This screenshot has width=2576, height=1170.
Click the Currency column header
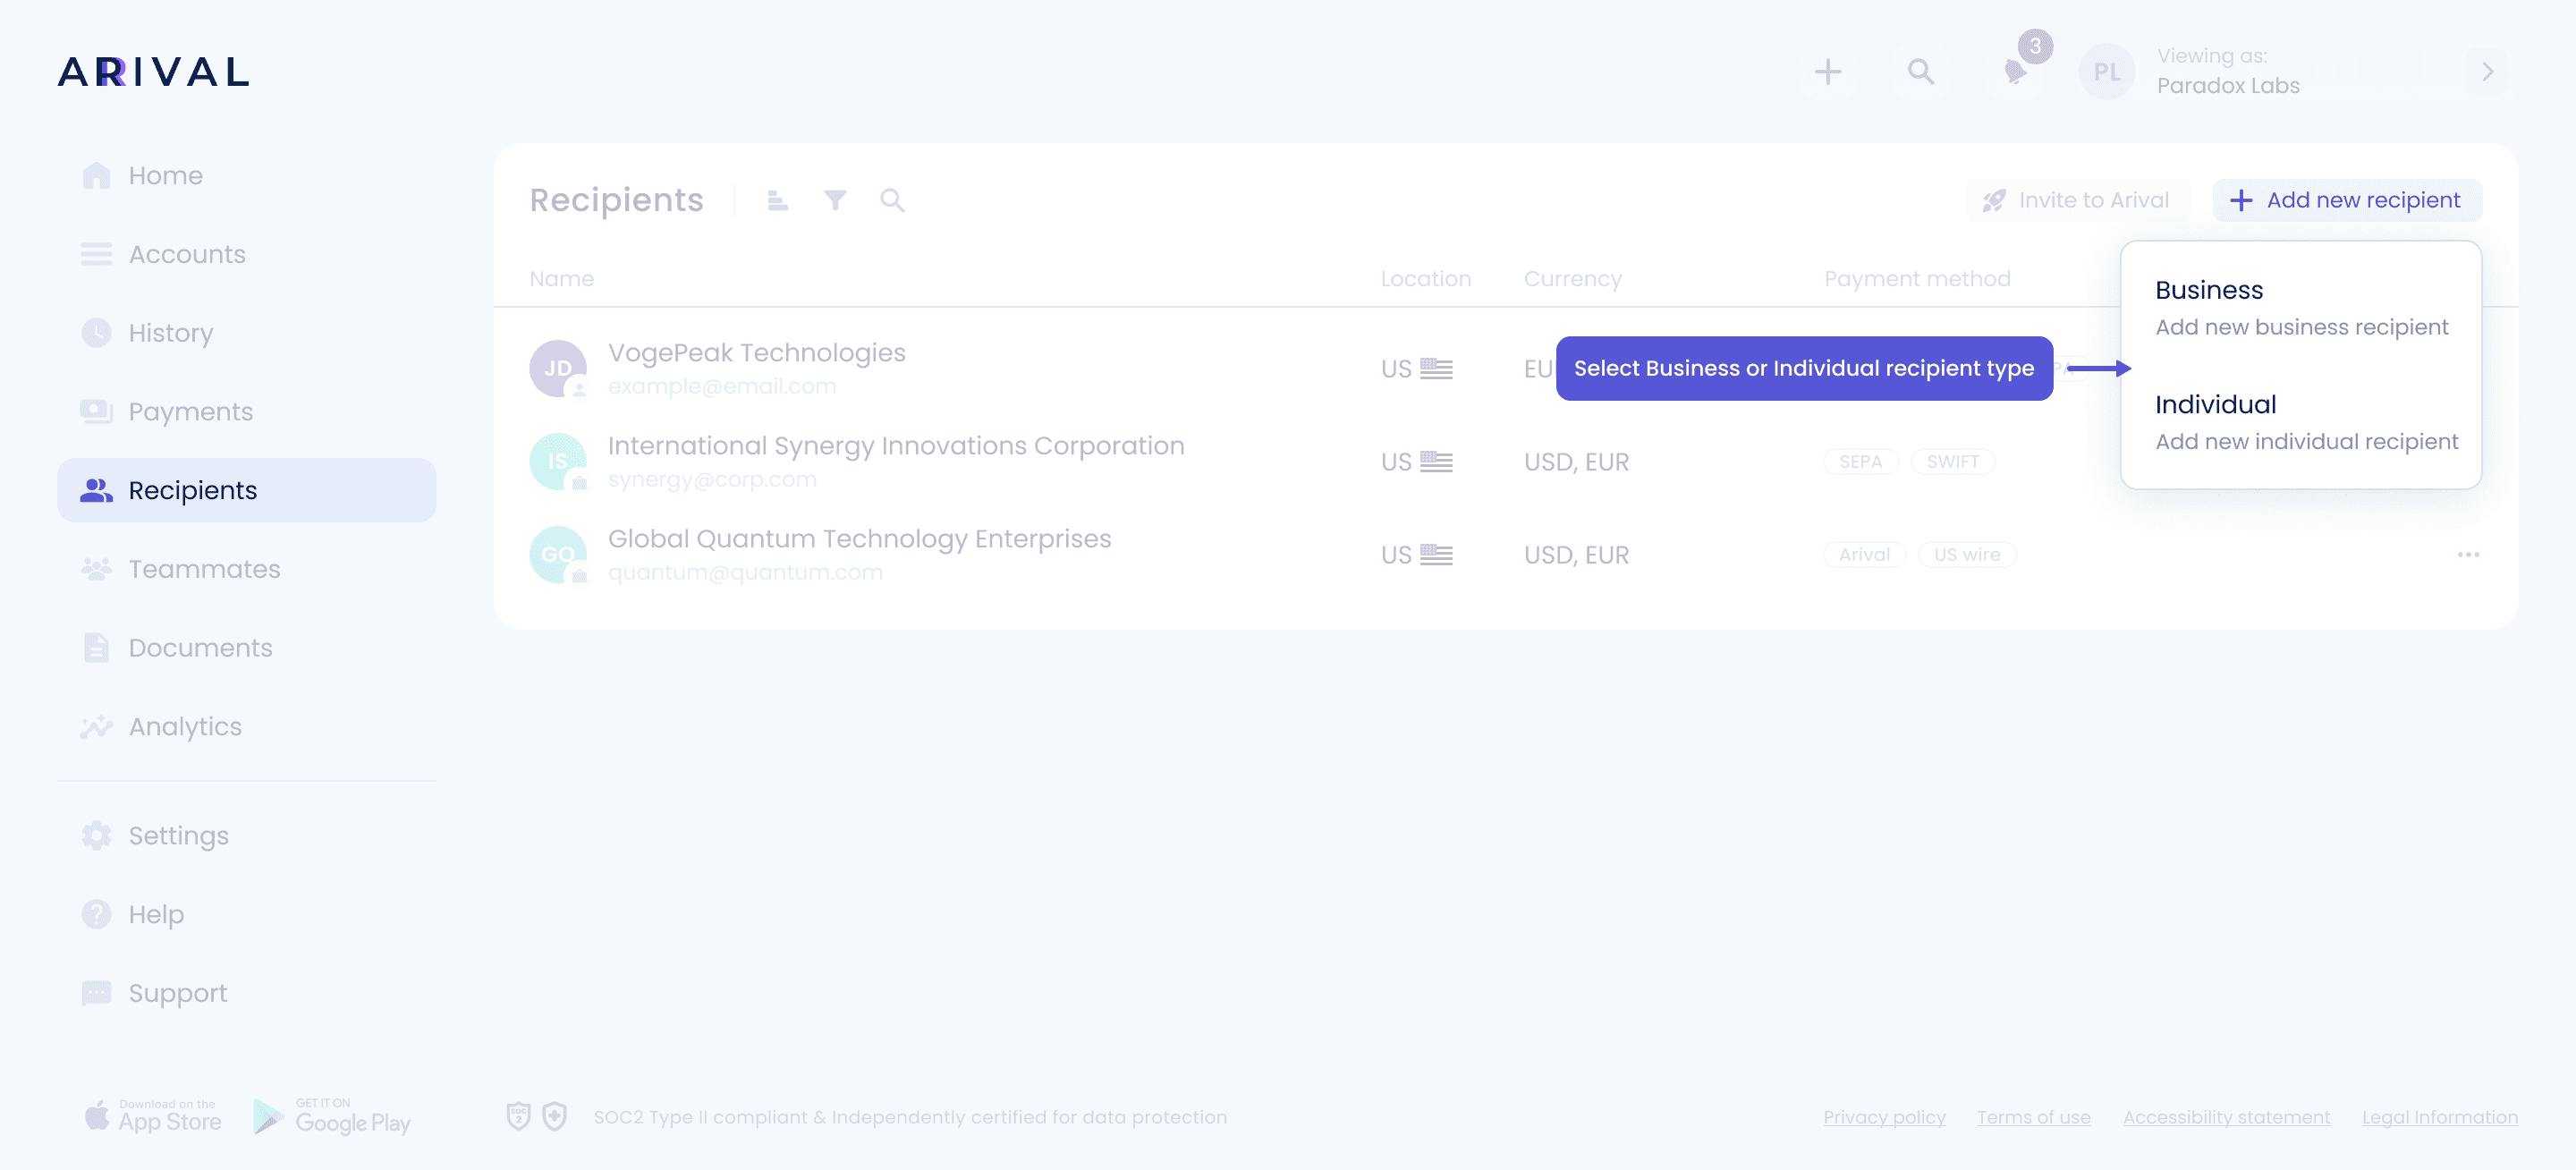(1573, 279)
